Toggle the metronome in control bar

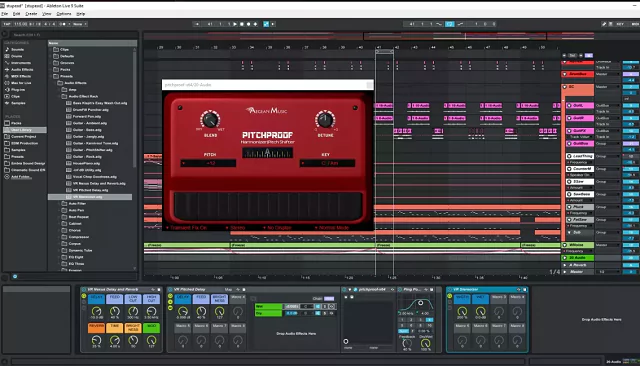tap(62, 24)
